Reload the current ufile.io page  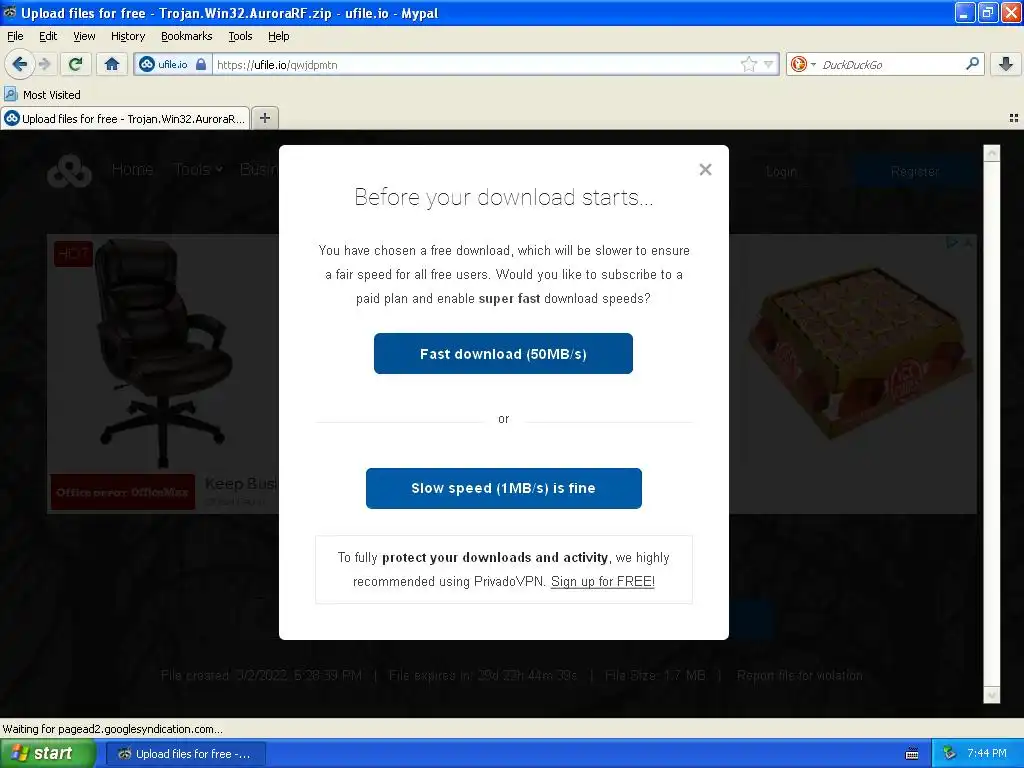click(75, 64)
